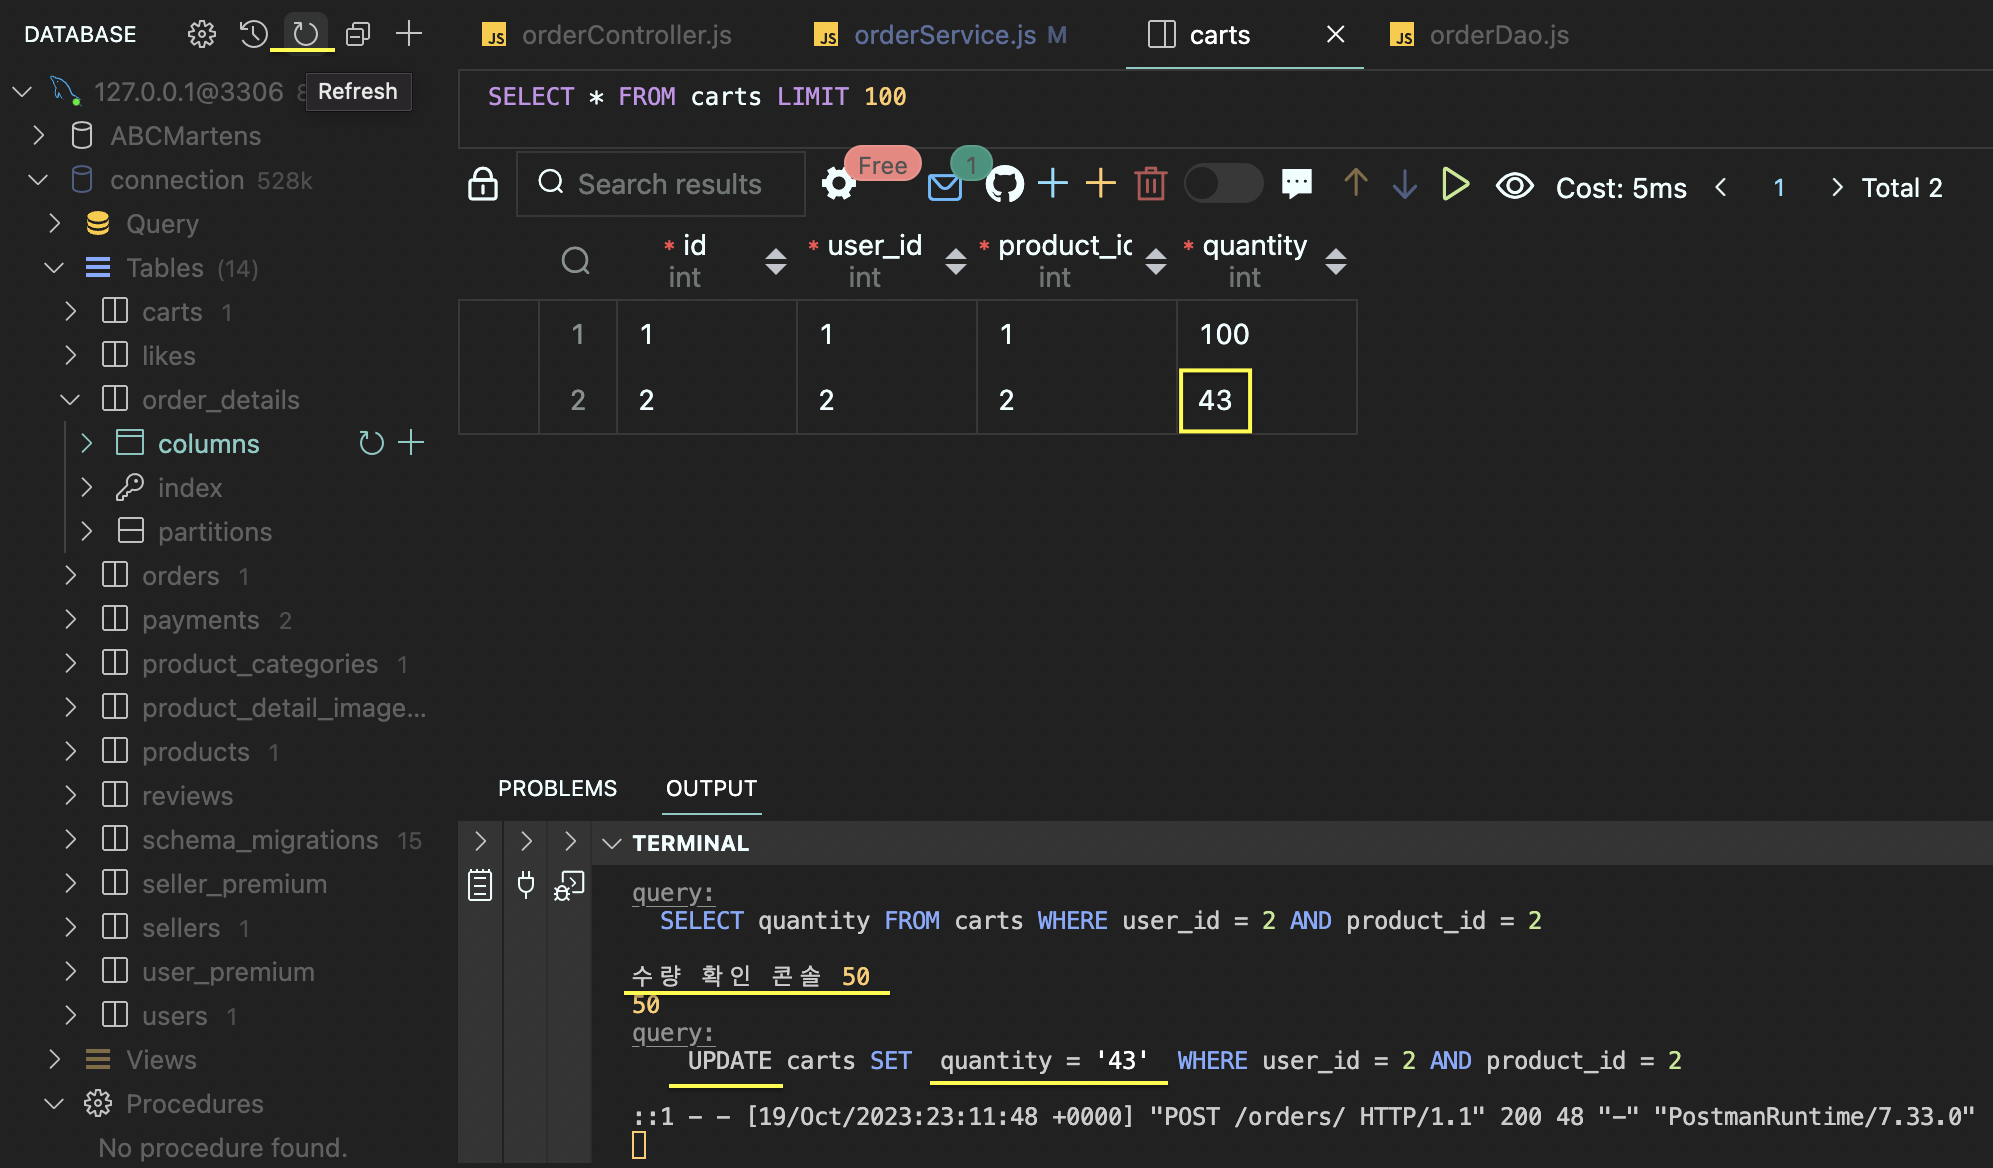Expand the orders table node
Viewport: 1993px width, 1168px height.
click(x=70, y=576)
